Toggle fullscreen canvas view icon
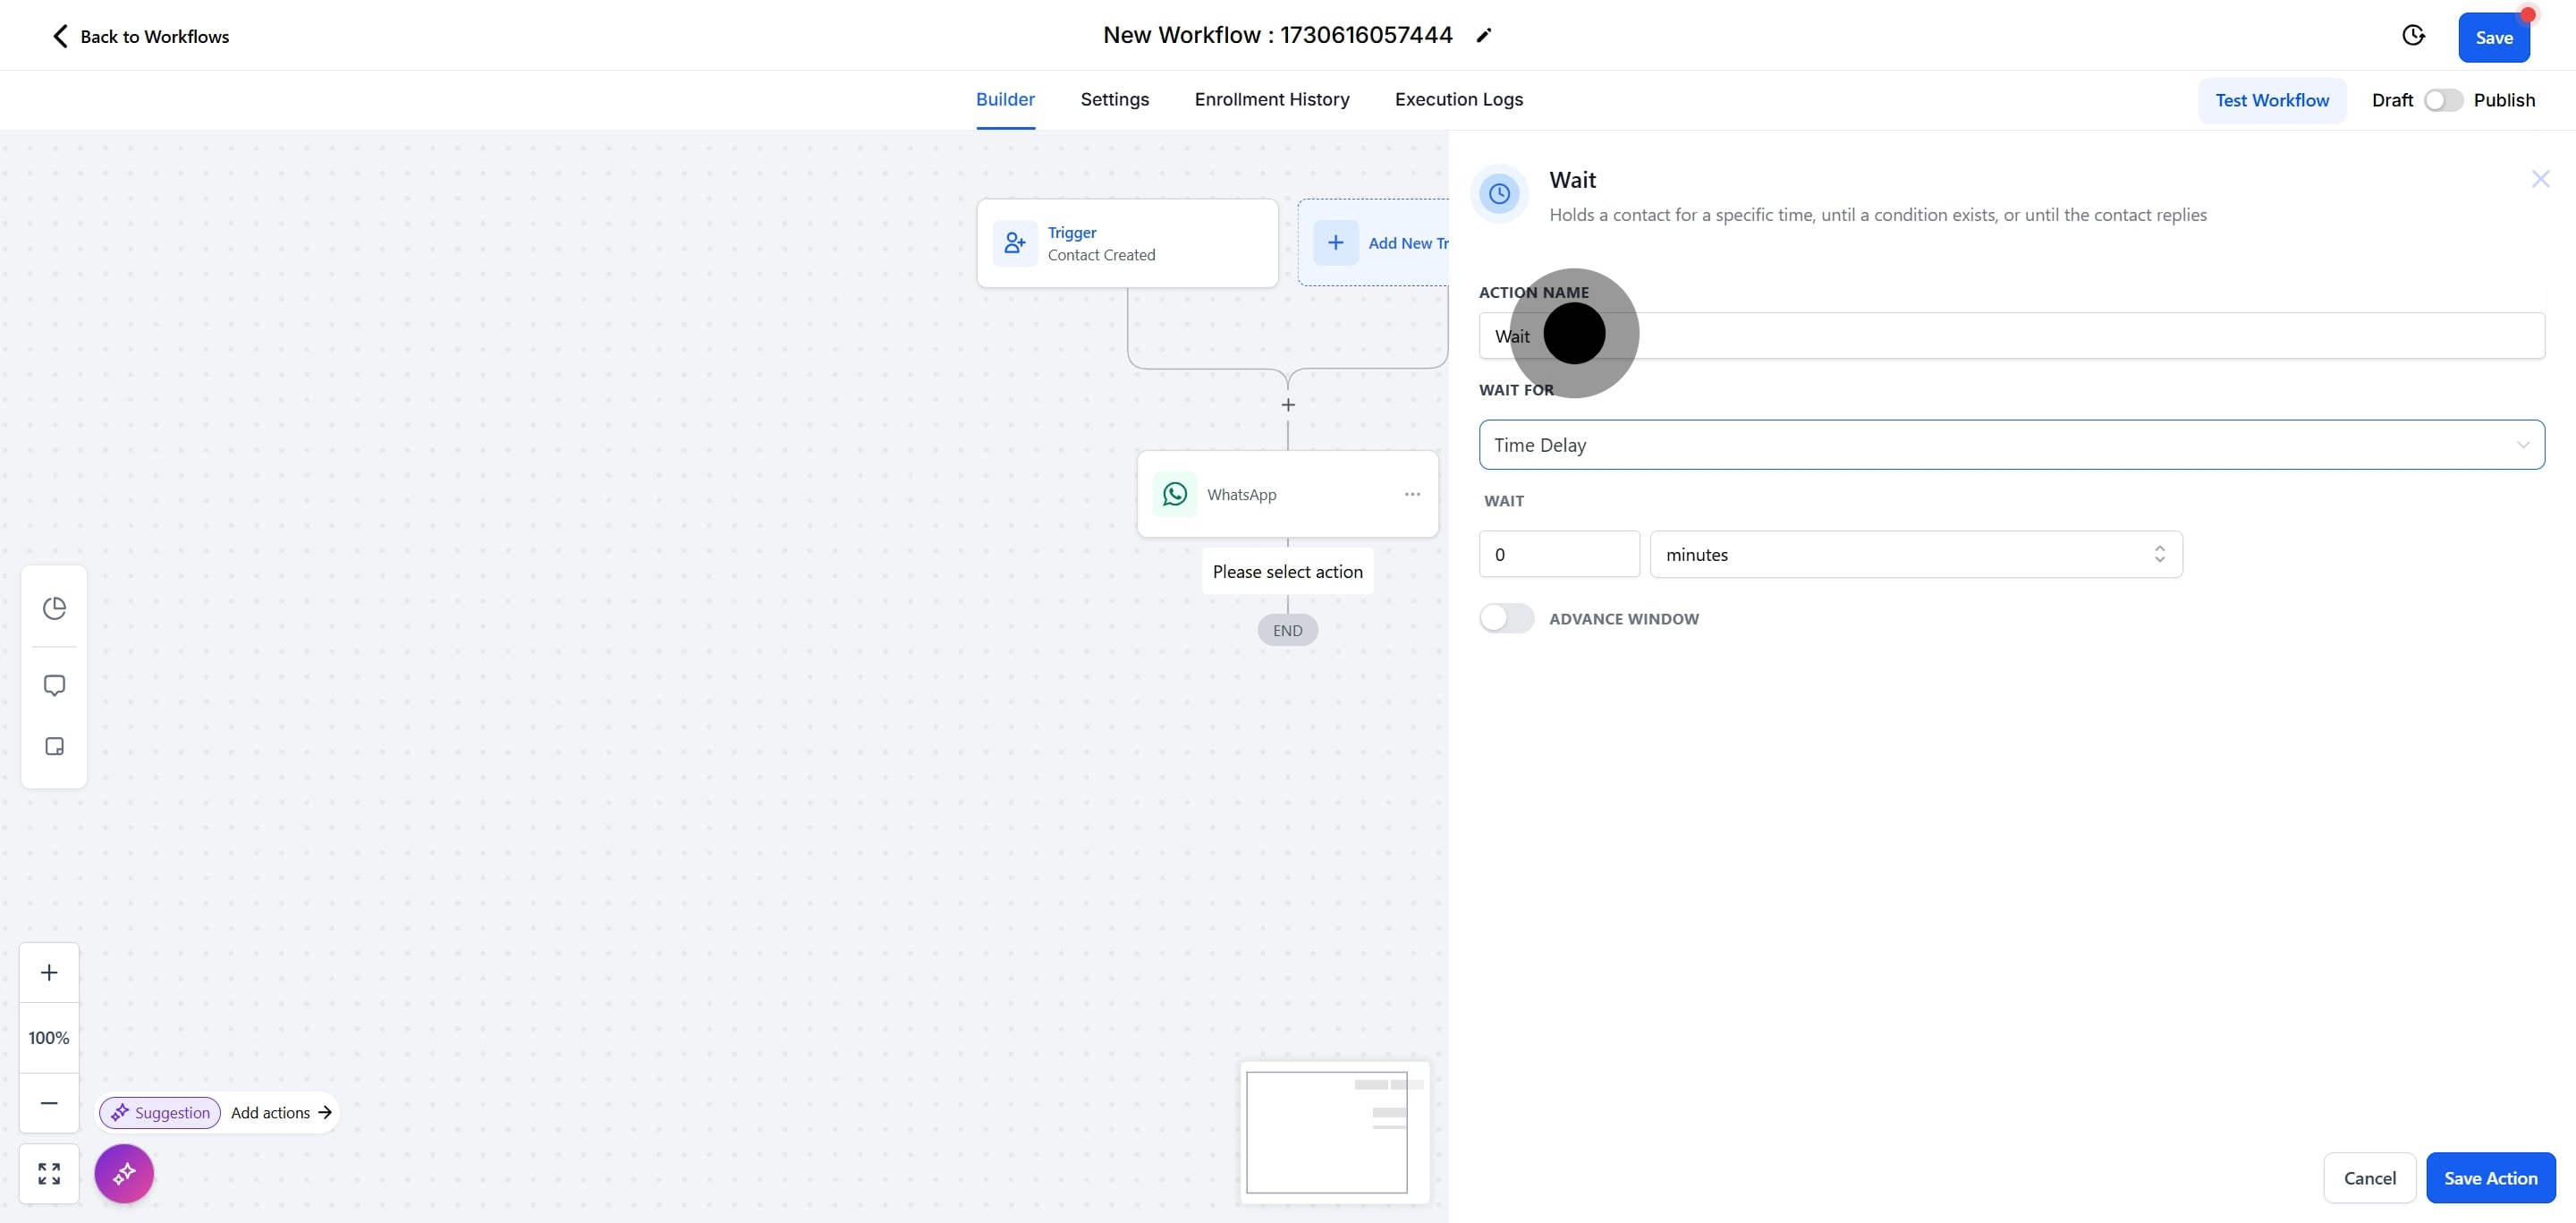 point(49,1173)
